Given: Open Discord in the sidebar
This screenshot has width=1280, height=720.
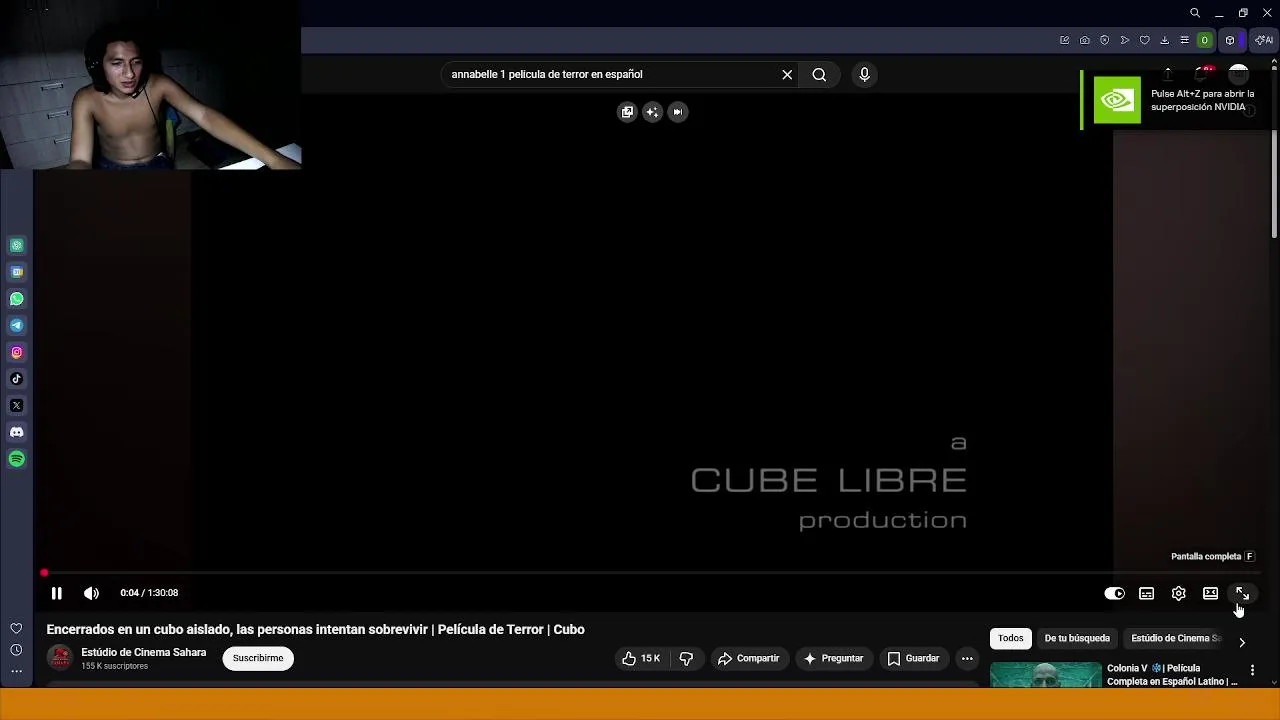Looking at the screenshot, I should (x=17, y=432).
